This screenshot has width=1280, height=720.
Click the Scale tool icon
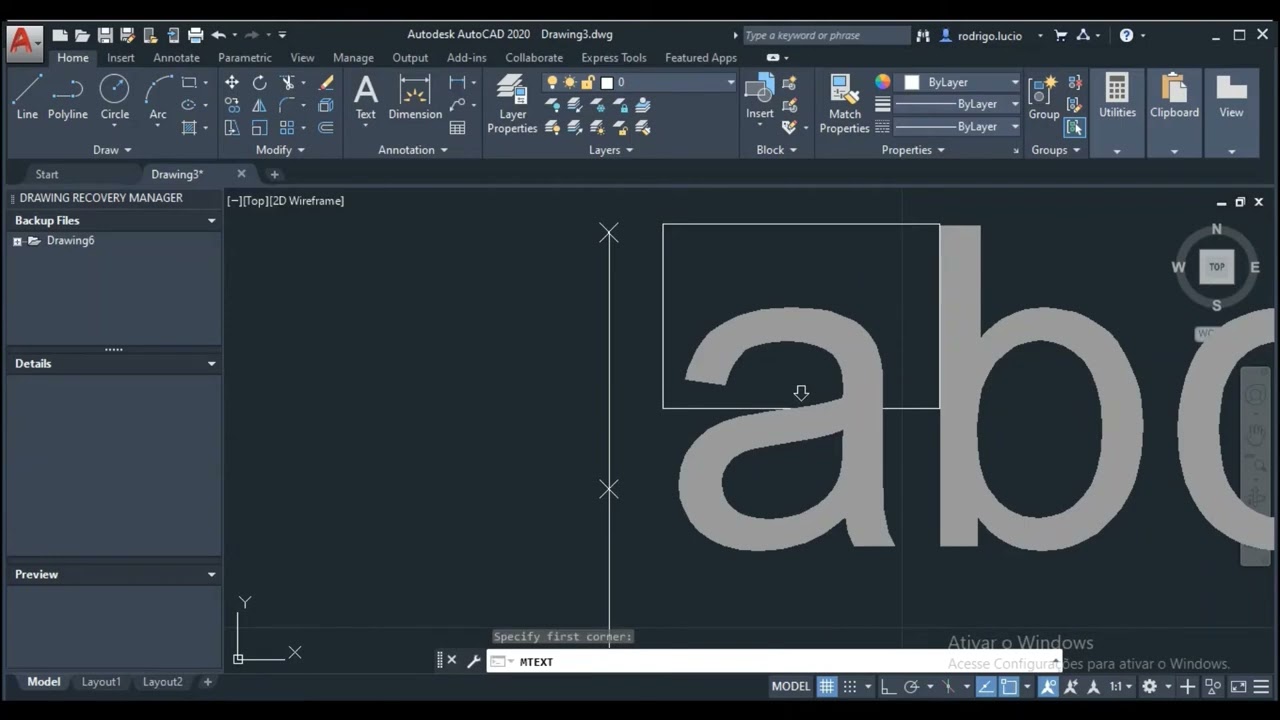click(x=260, y=128)
